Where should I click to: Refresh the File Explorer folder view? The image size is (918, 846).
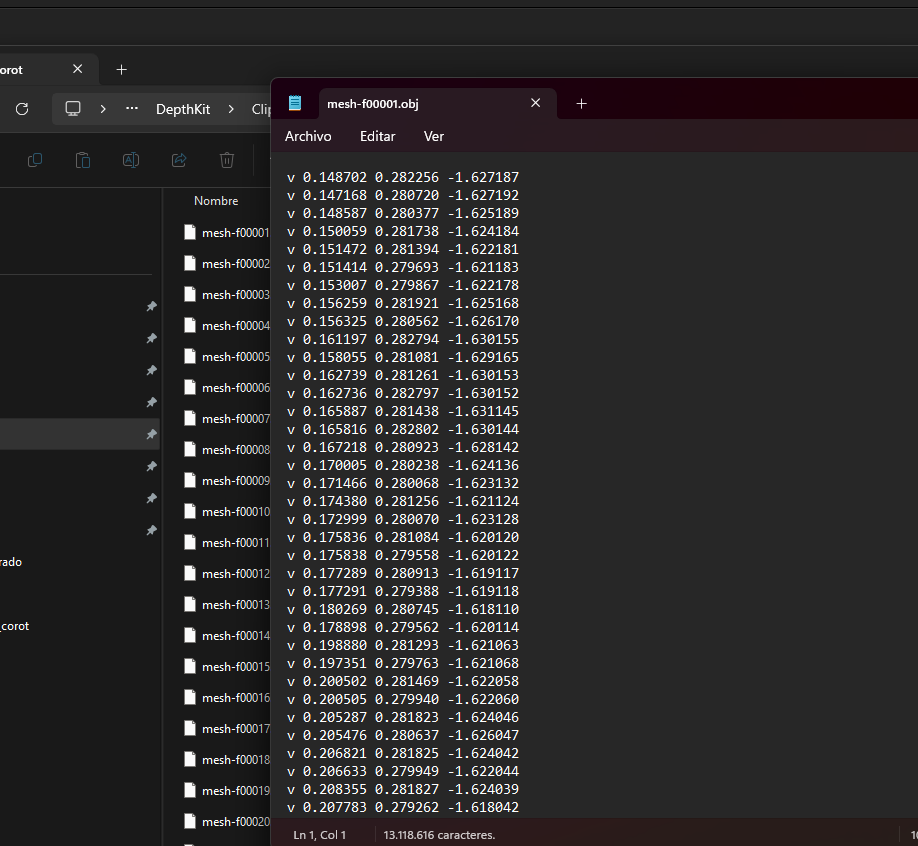(22, 109)
